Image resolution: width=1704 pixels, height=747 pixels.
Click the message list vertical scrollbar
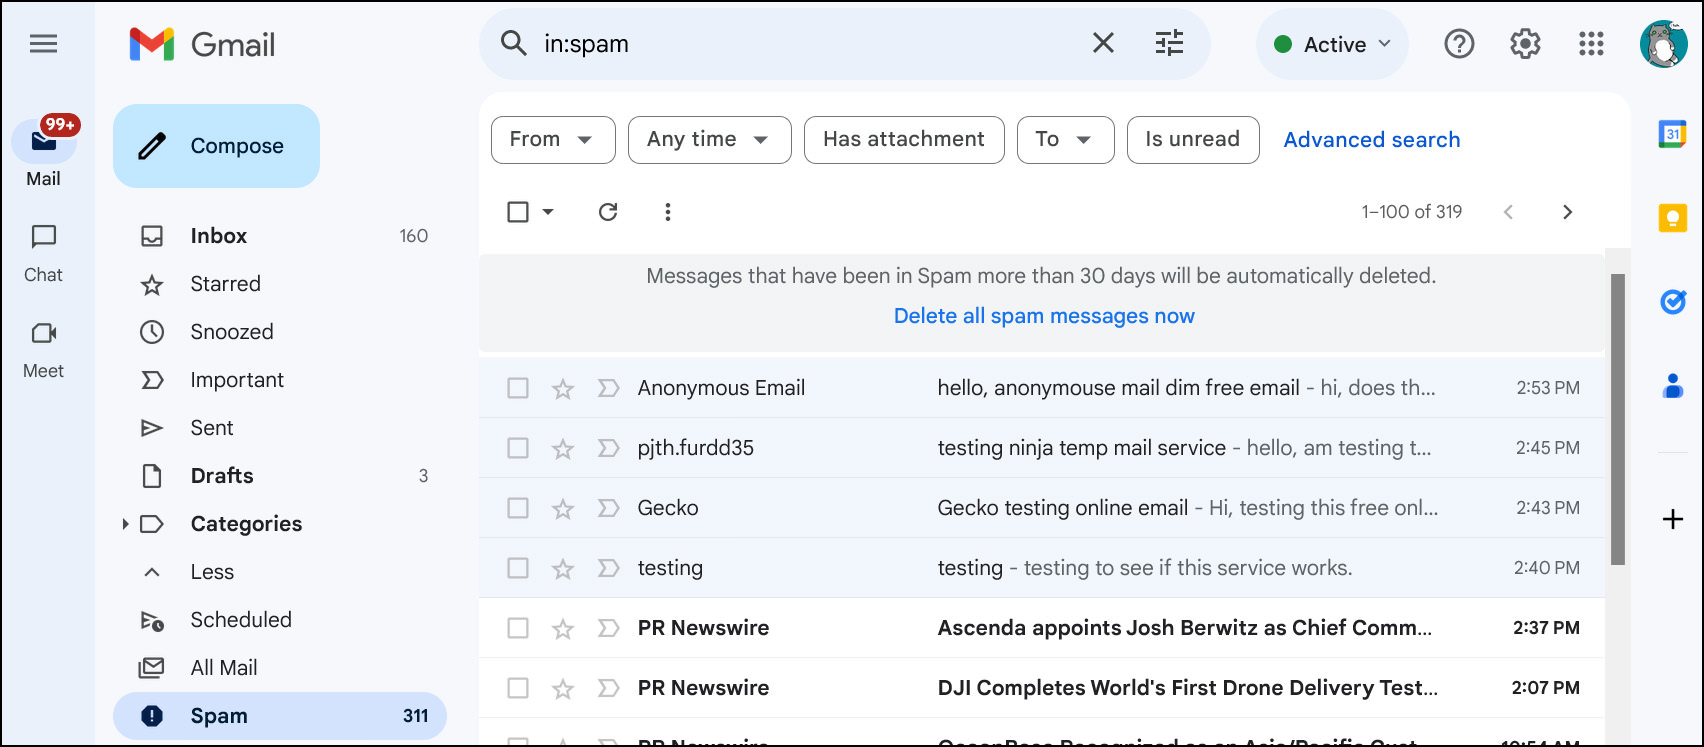coord(1618,420)
